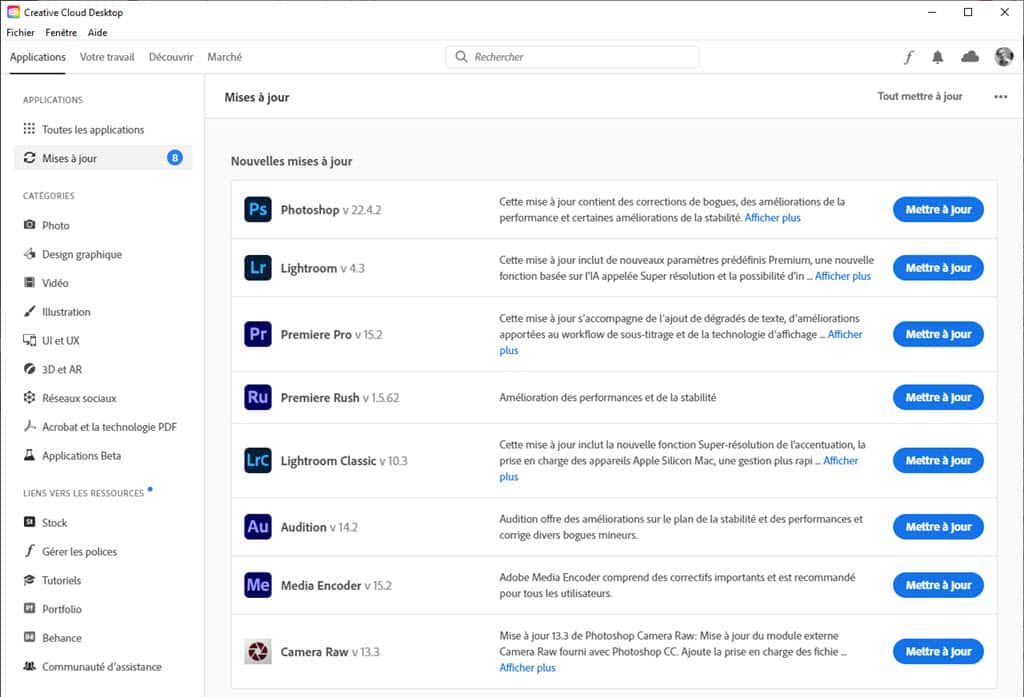The height and width of the screenshot is (697, 1024).
Task: Open the Fenêtre menu
Action: coord(61,33)
